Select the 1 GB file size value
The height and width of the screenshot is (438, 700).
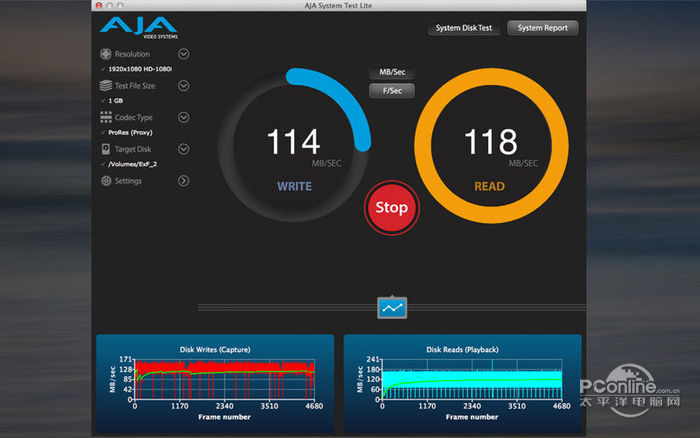116,101
